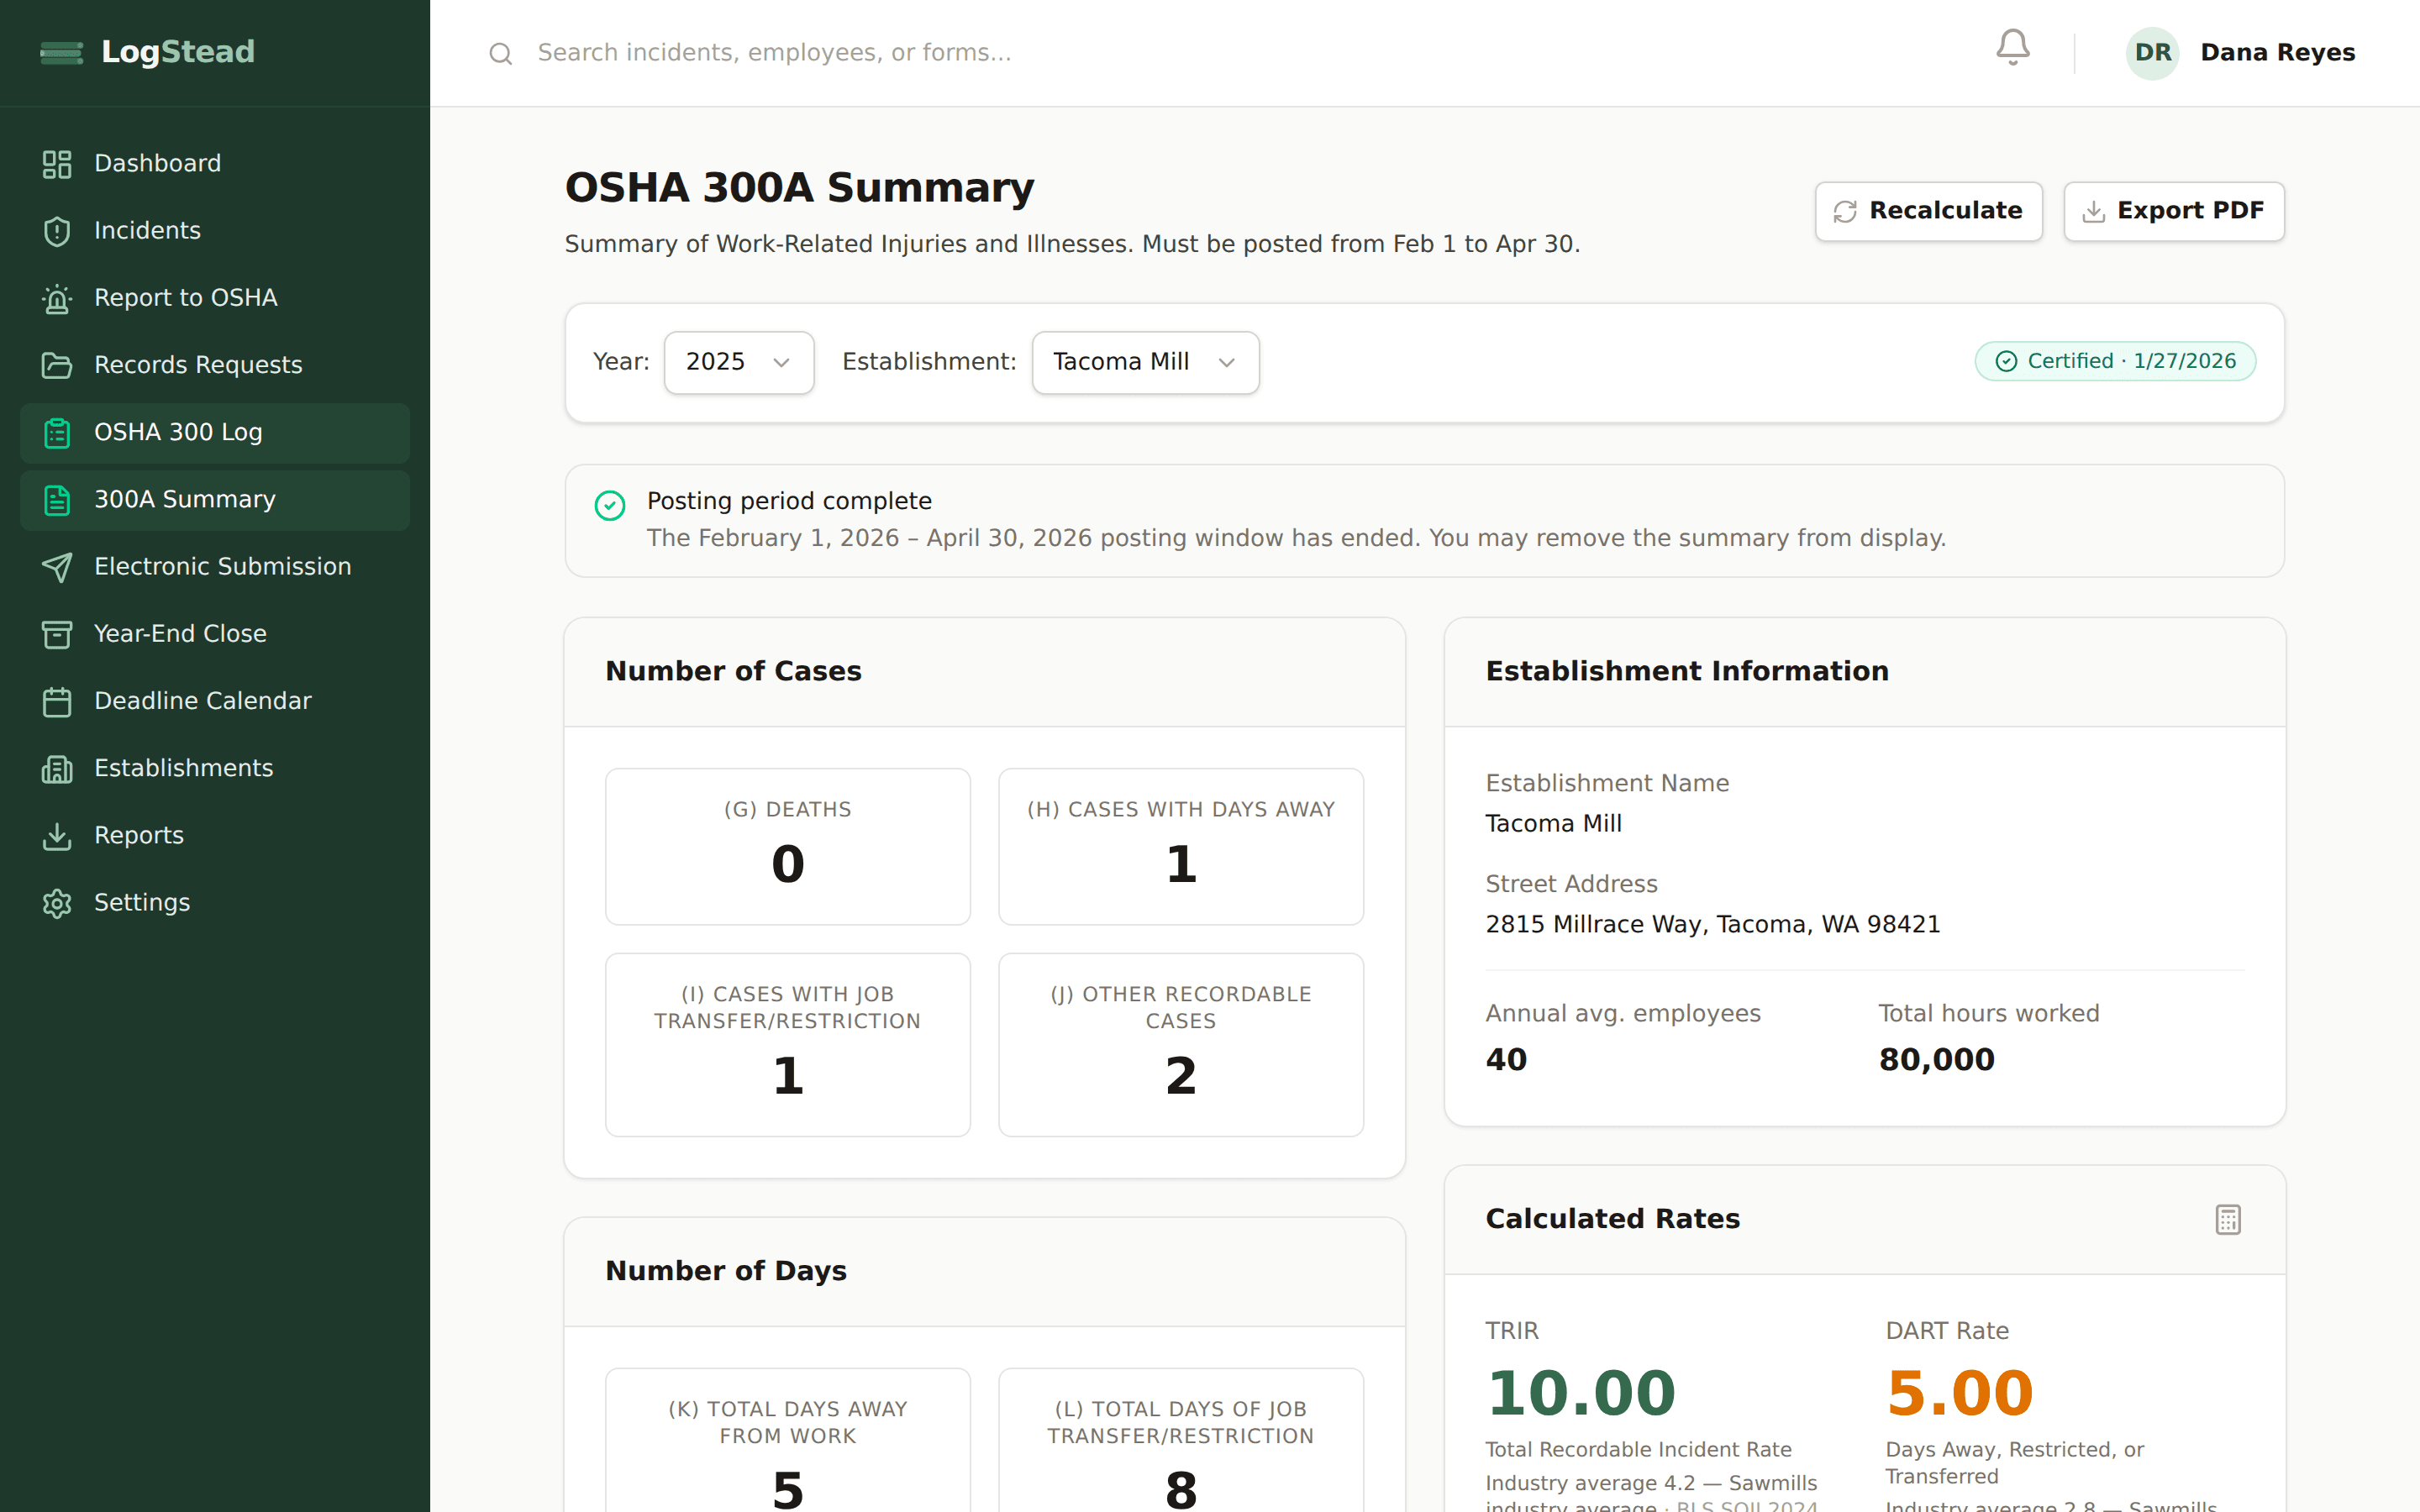
Task: Open Reports from the sidebar
Action: click(x=215, y=835)
